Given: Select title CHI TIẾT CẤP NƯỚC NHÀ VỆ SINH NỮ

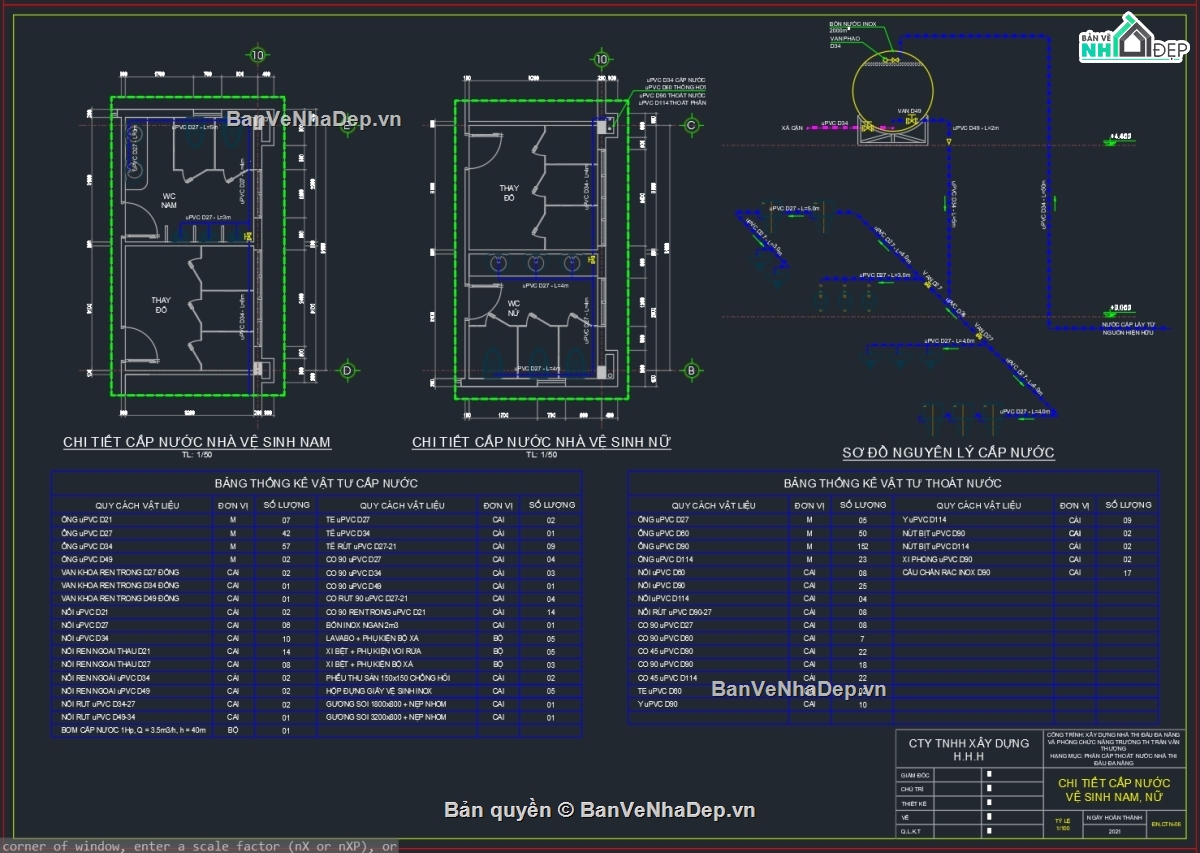Looking at the screenshot, I should (x=542, y=441).
